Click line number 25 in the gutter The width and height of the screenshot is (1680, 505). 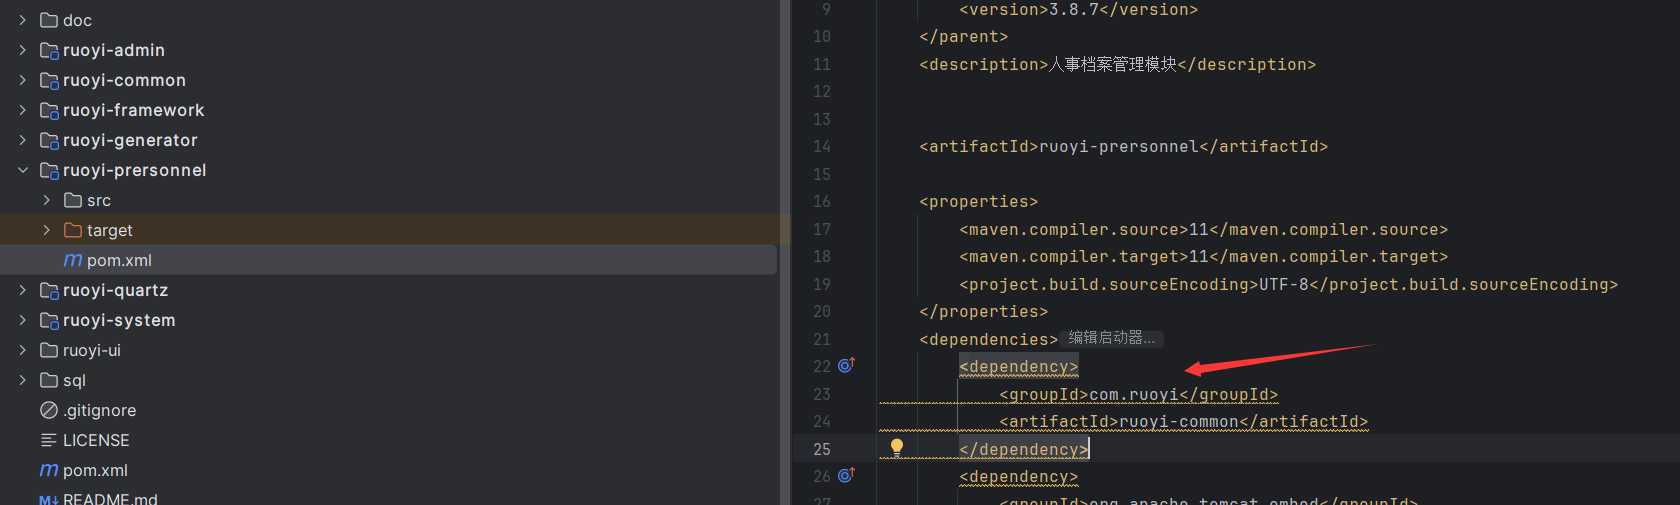pos(821,449)
